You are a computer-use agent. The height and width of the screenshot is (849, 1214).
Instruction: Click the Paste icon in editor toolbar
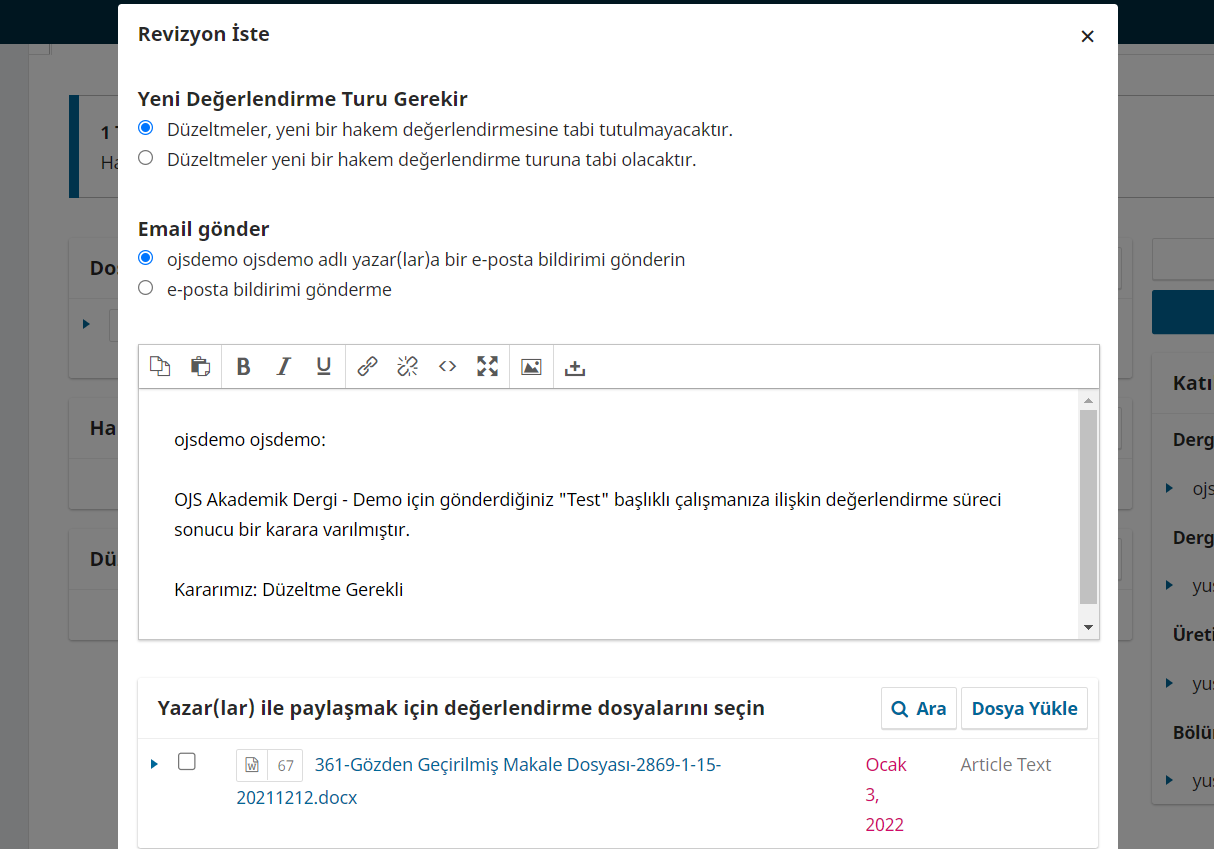(200, 367)
